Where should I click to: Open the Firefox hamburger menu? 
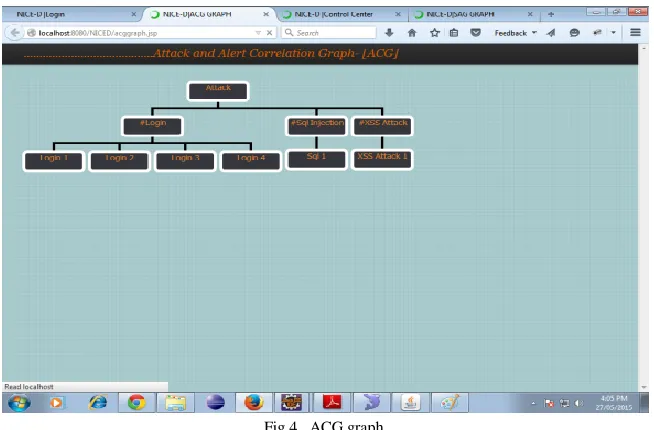click(635, 32)
